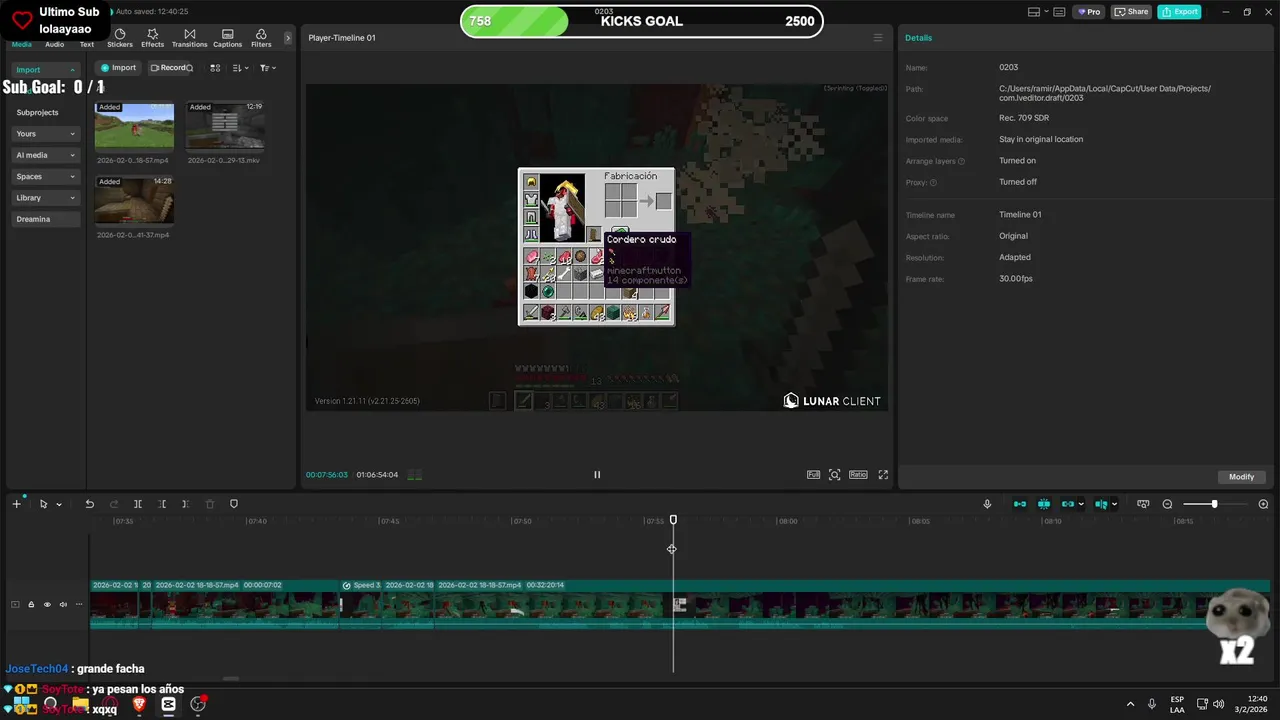
Task: Open the Filters panel
Action: (x=261, y=38)
